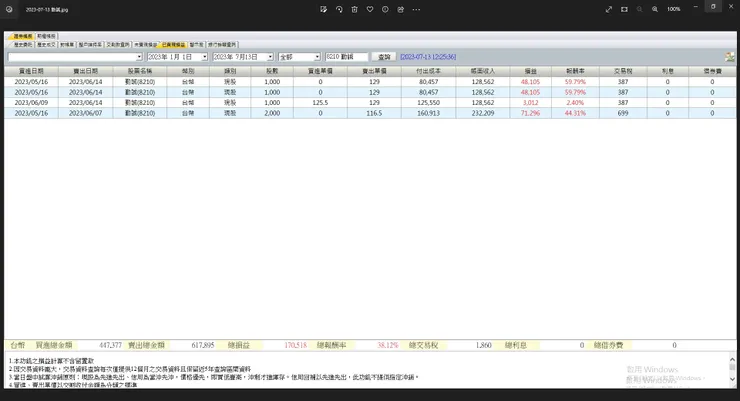Click profit cell 3,012
This screenshot has height=401, width=740.
click(530, 102)
